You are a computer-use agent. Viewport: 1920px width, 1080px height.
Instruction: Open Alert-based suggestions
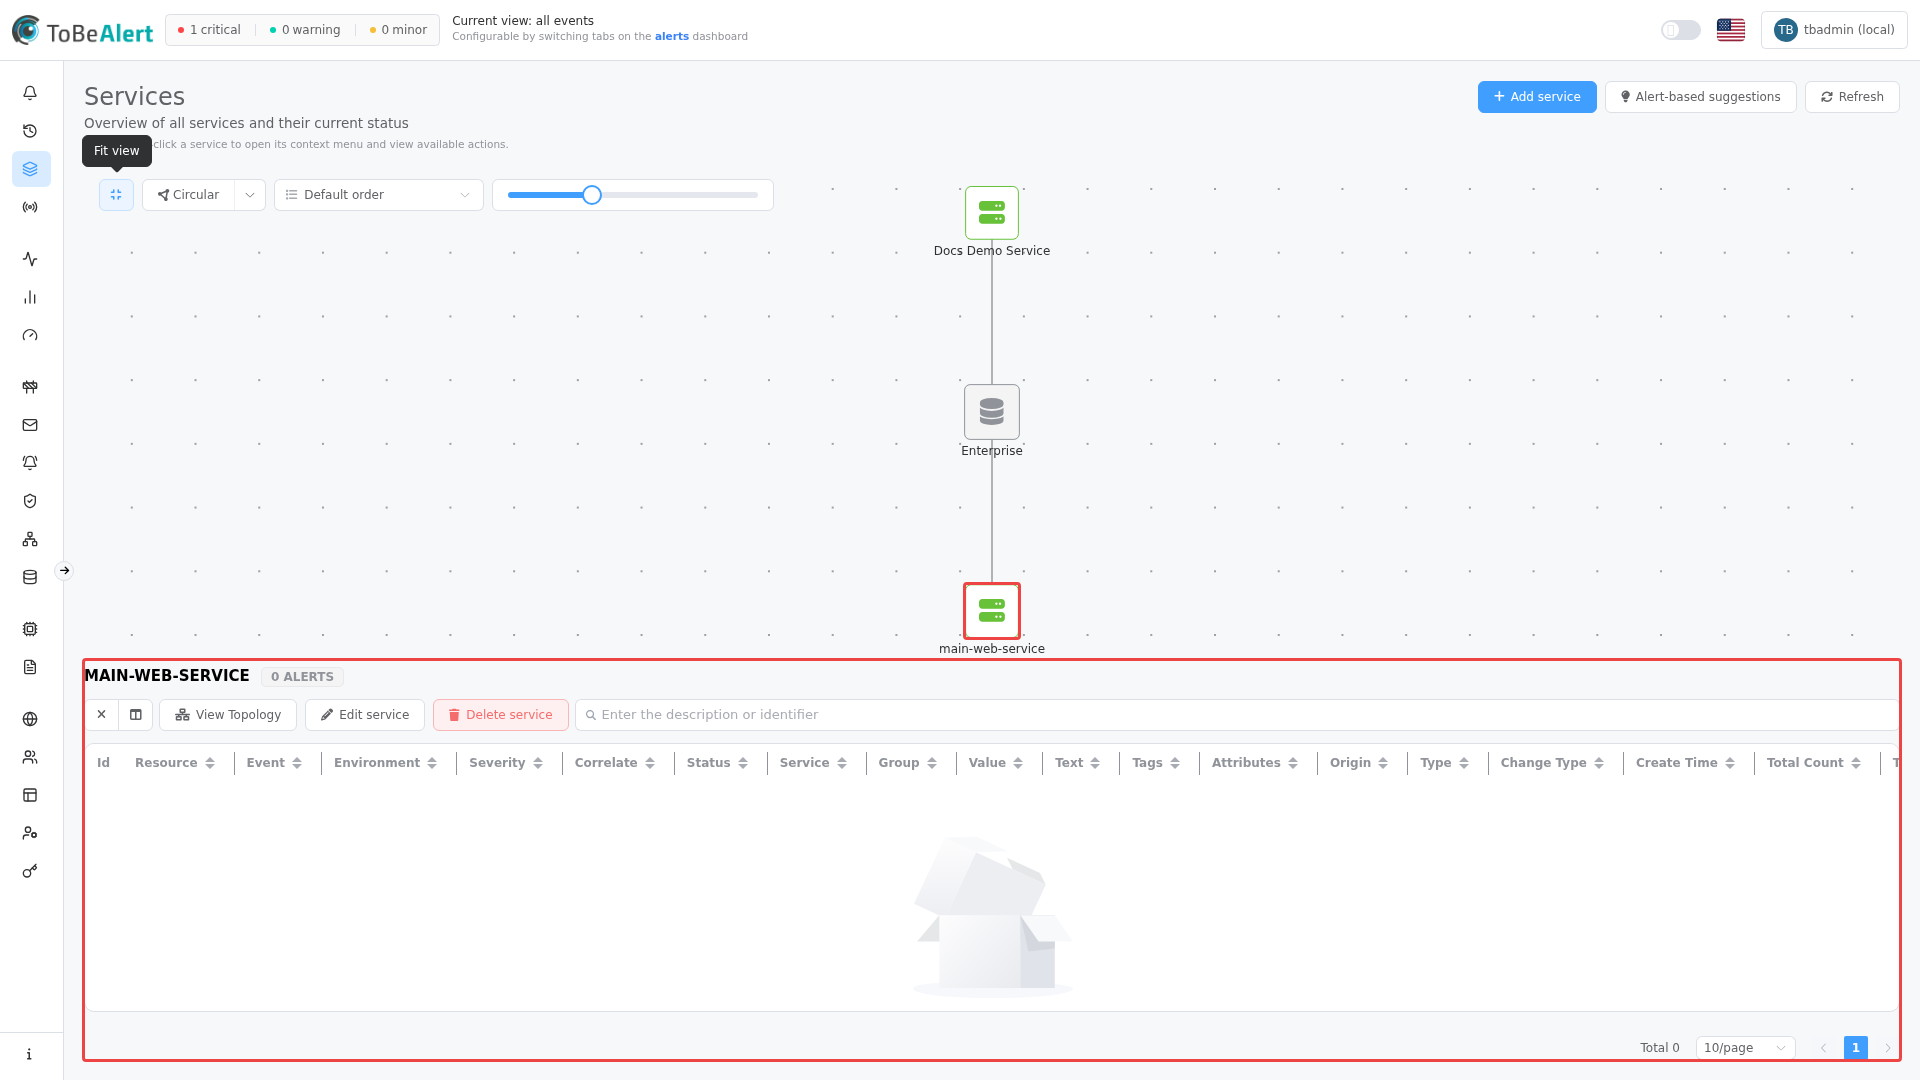pyautogui.click(x=1700, y=97)
